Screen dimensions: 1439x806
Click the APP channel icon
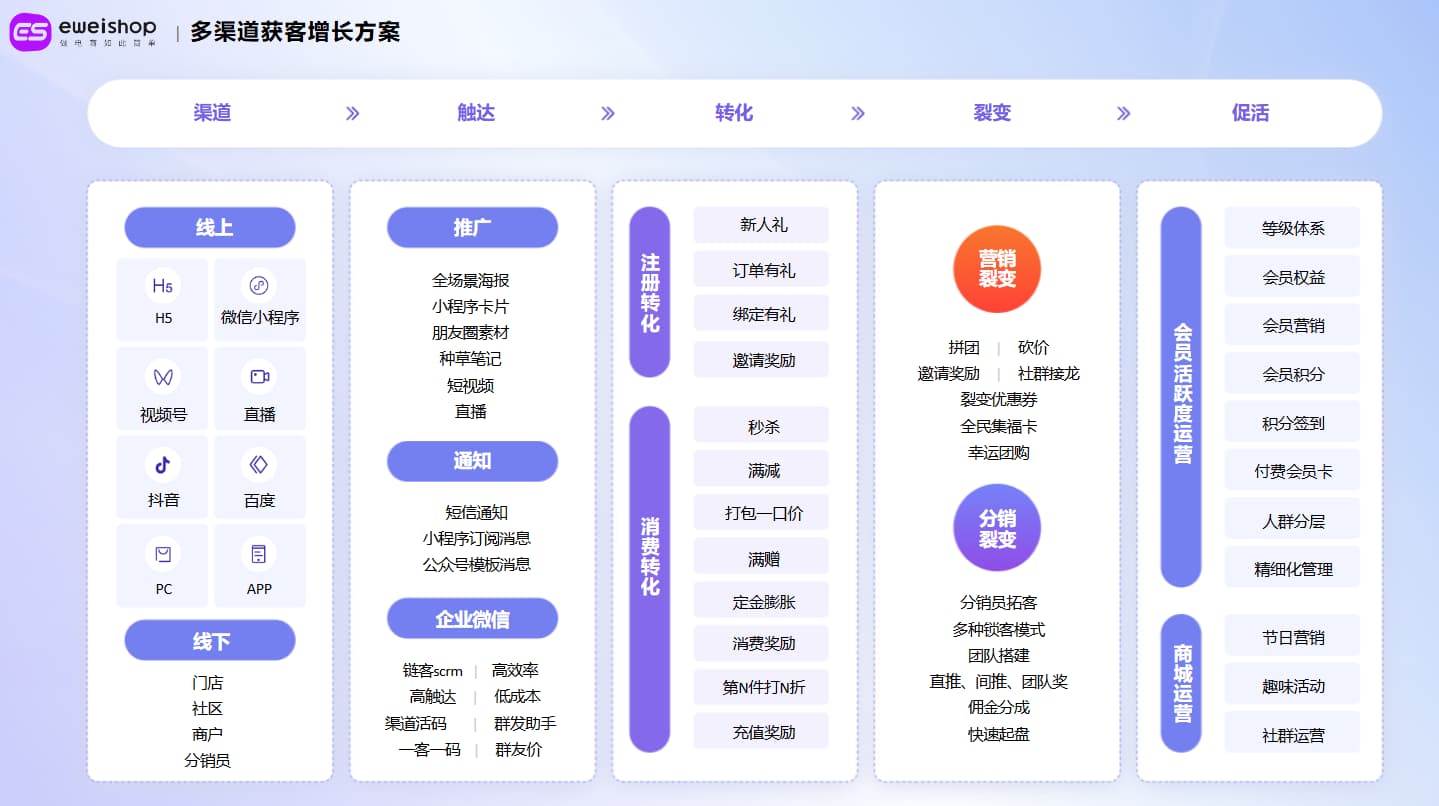coord(259,553)
